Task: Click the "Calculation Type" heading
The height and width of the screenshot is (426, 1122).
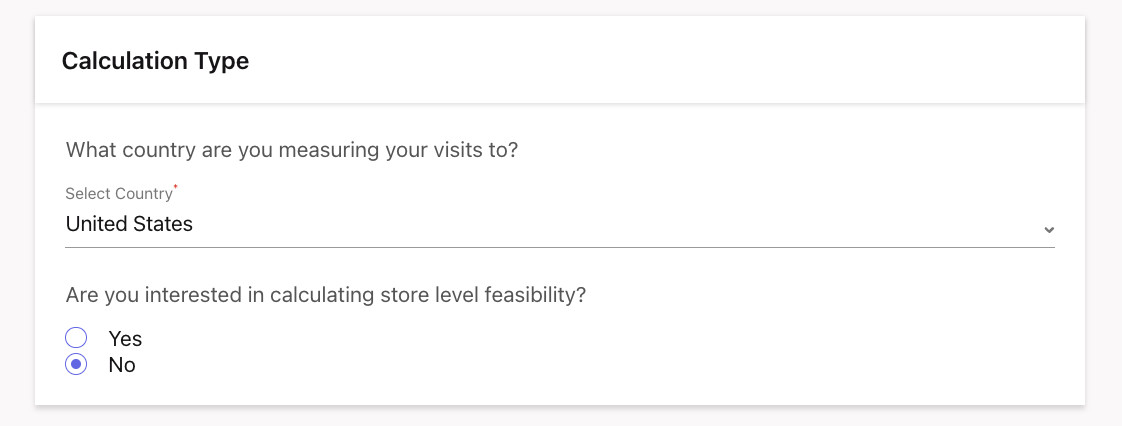Action: point(155,61)
